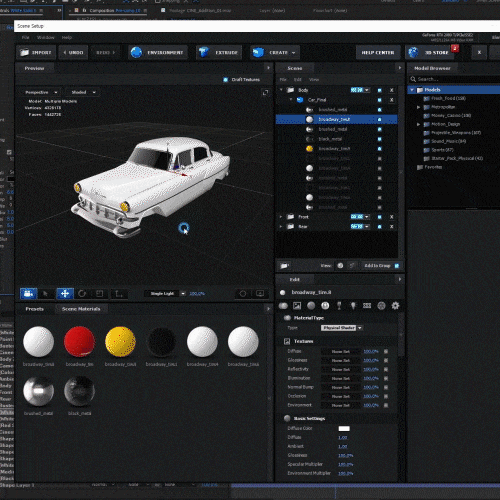Switch to the Presets tab
Image resolution: width=500 pixels, height=500 pixels.
[35, 309]
